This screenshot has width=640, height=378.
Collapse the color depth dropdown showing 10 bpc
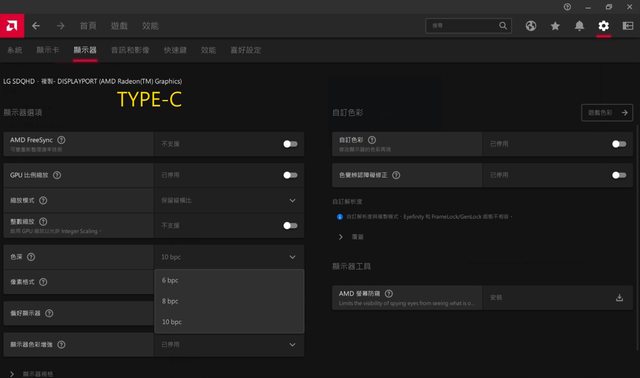click(x=229, y=257)
